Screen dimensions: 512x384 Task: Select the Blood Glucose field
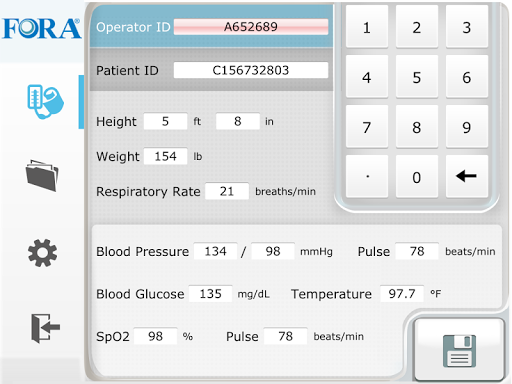coord(210,294)
